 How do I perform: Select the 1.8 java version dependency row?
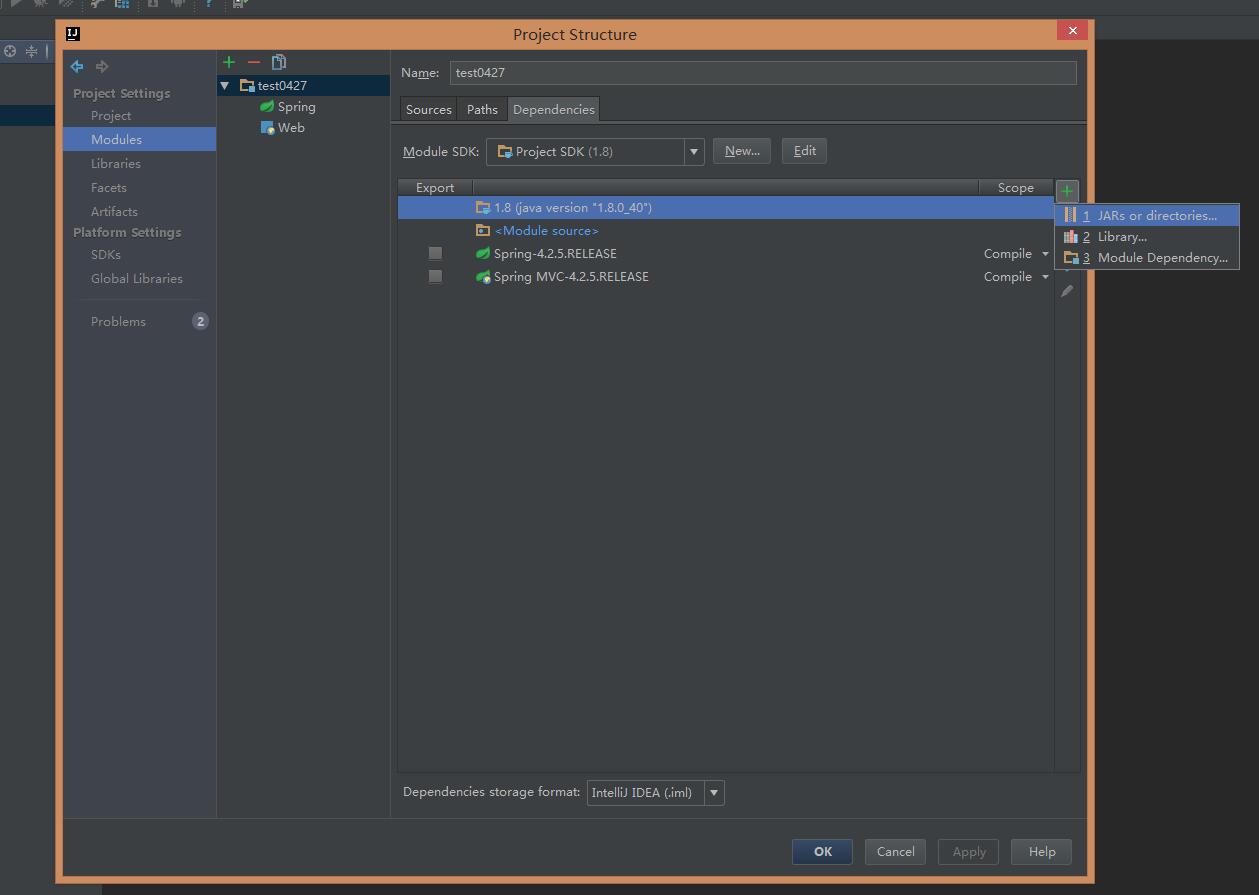coord(726,208)
